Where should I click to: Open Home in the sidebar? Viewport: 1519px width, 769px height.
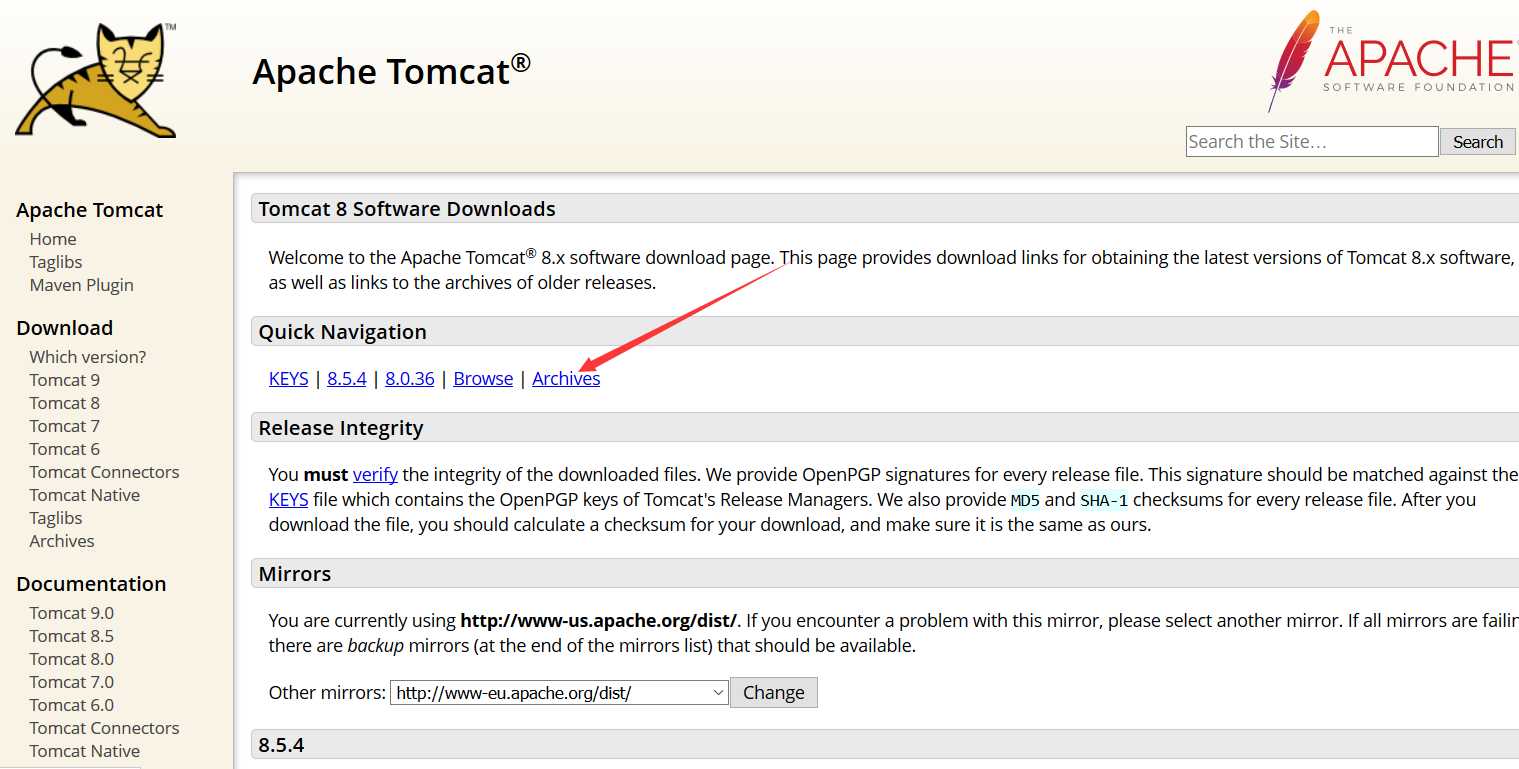(53, 239)
